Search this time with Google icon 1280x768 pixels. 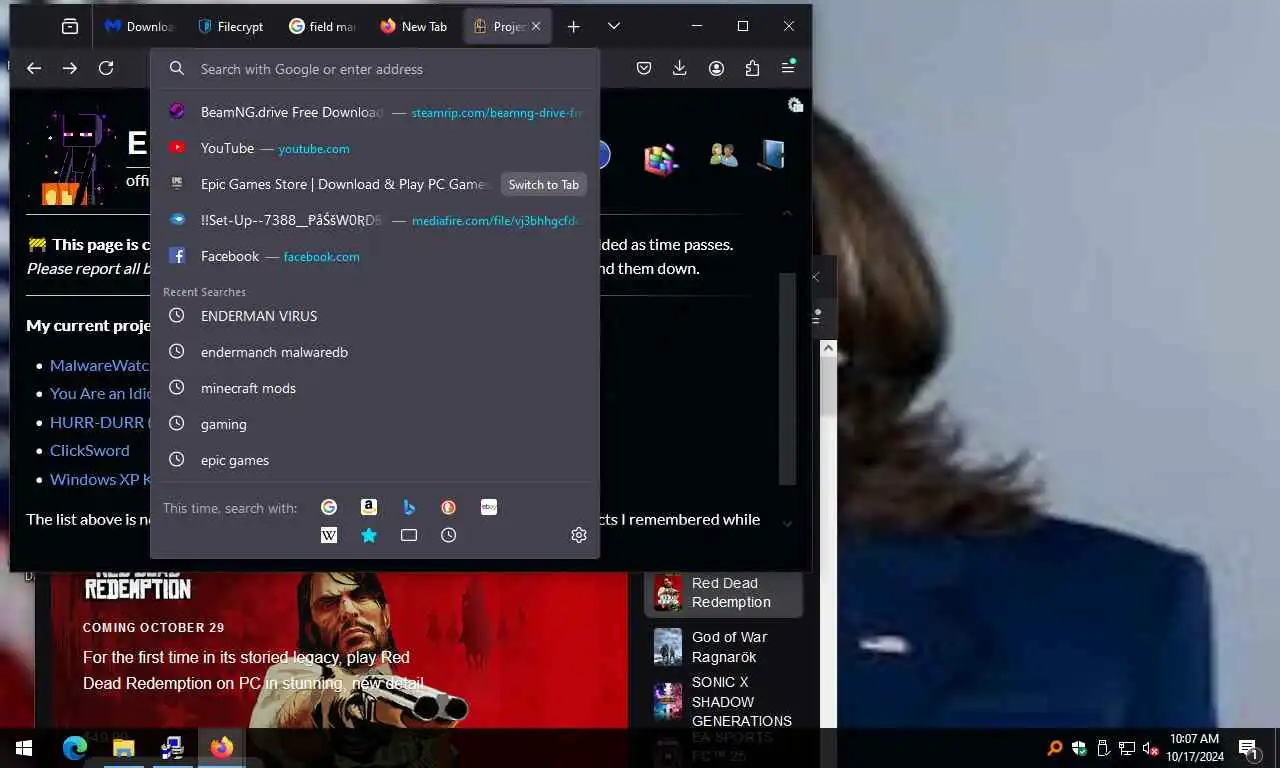coord(329,507)
